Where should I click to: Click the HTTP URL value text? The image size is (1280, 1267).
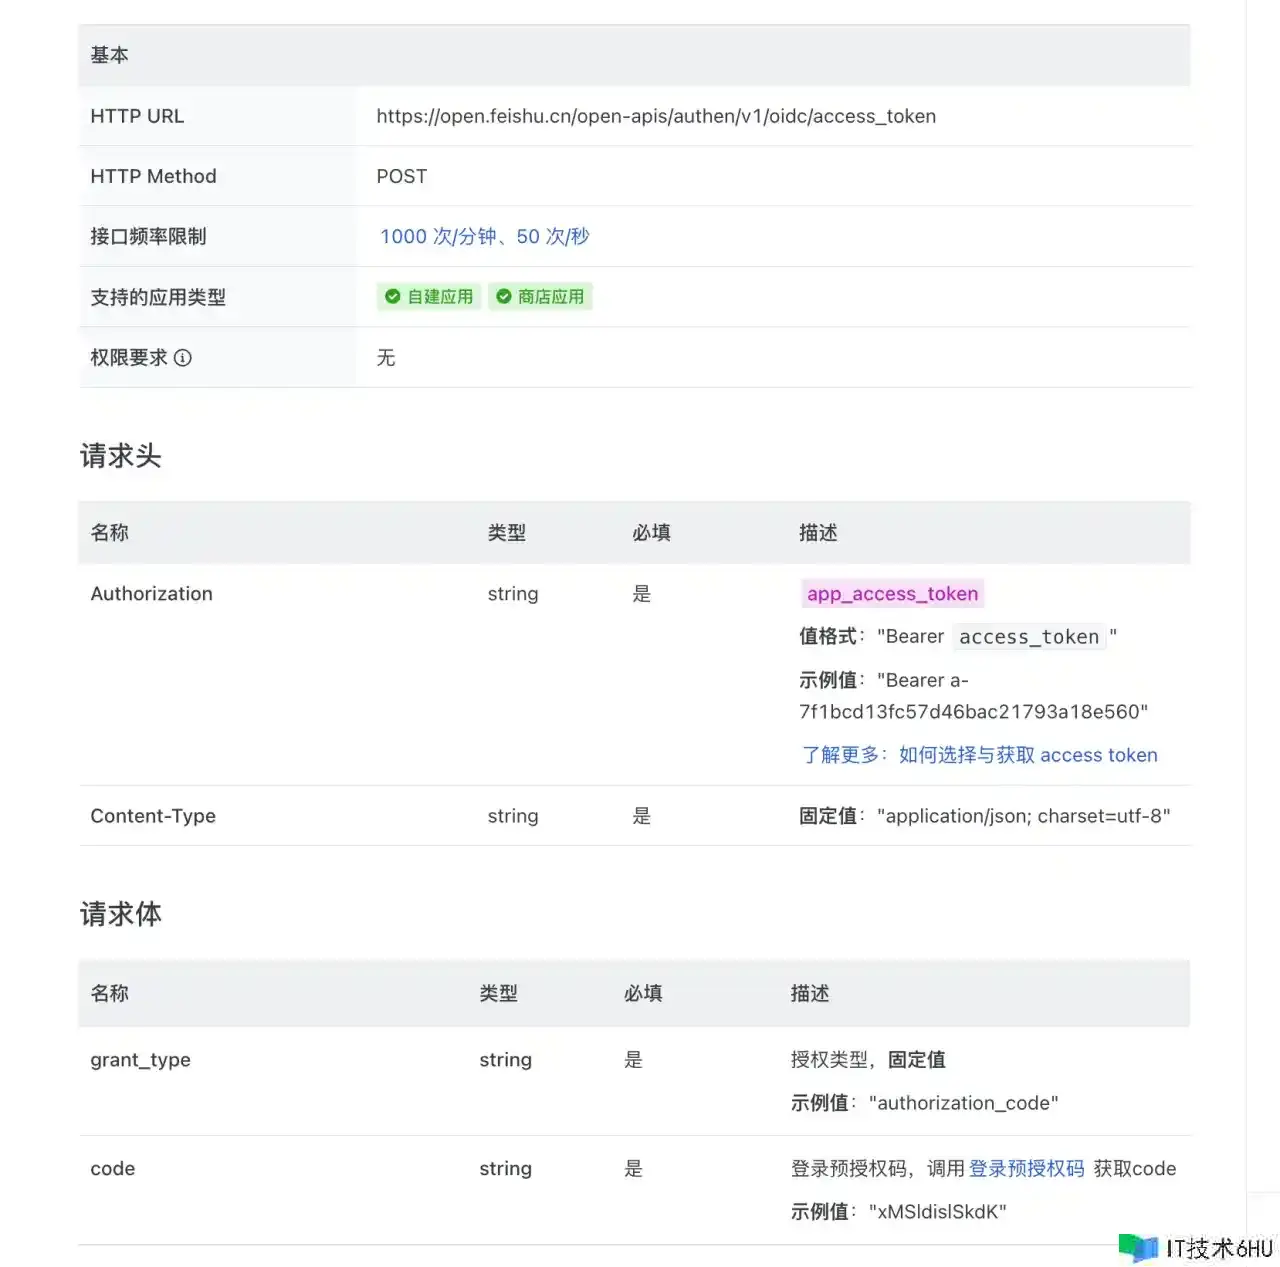(x=656, y=116)
